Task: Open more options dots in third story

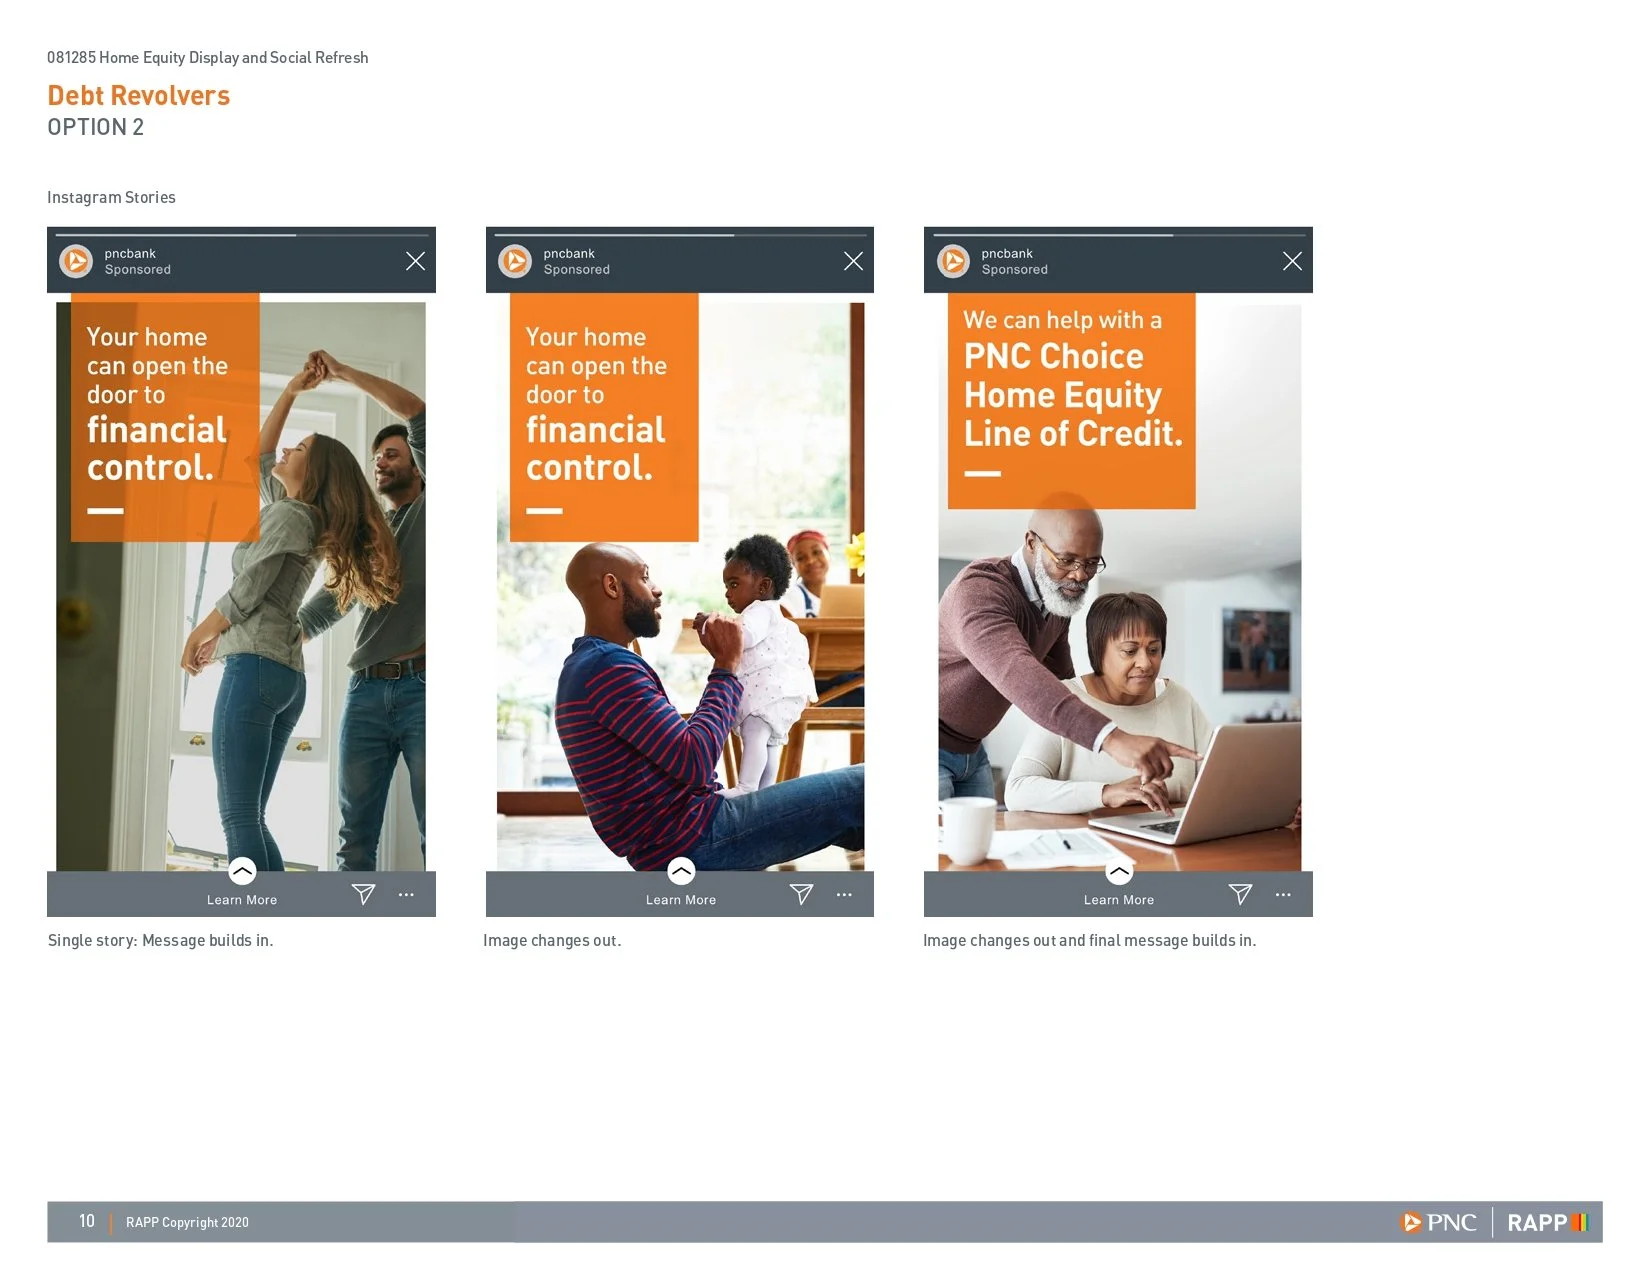Action: 1283,895
